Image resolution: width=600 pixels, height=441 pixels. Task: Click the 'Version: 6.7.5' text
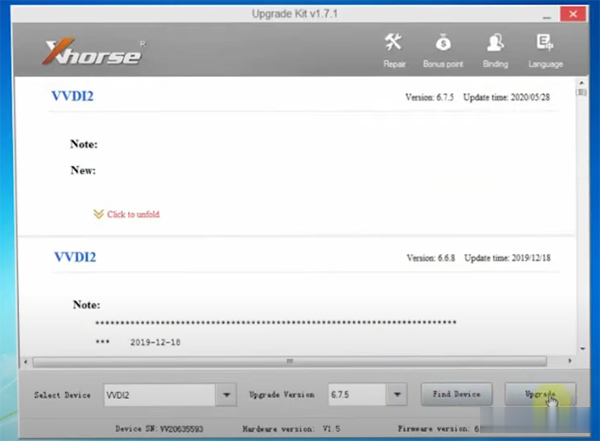(429, 97)
